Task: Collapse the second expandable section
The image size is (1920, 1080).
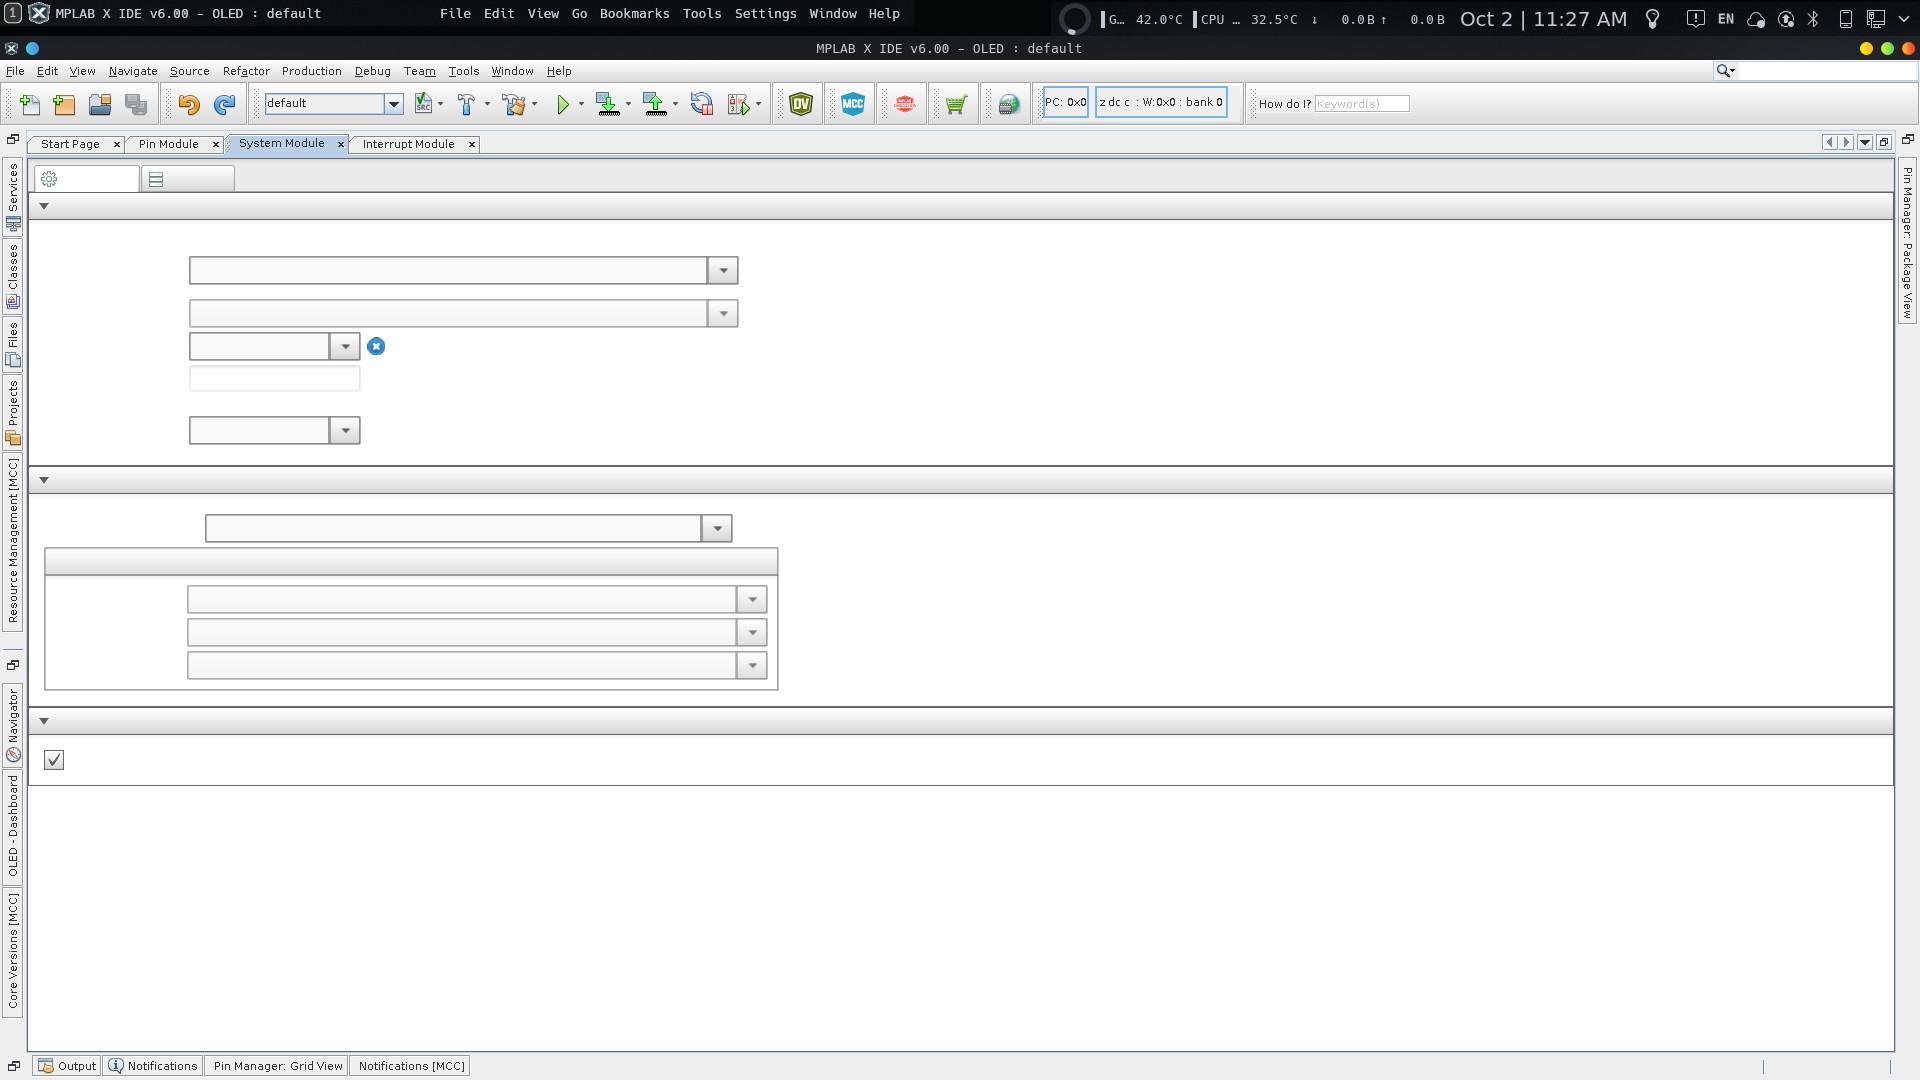Action: (44, 479)
